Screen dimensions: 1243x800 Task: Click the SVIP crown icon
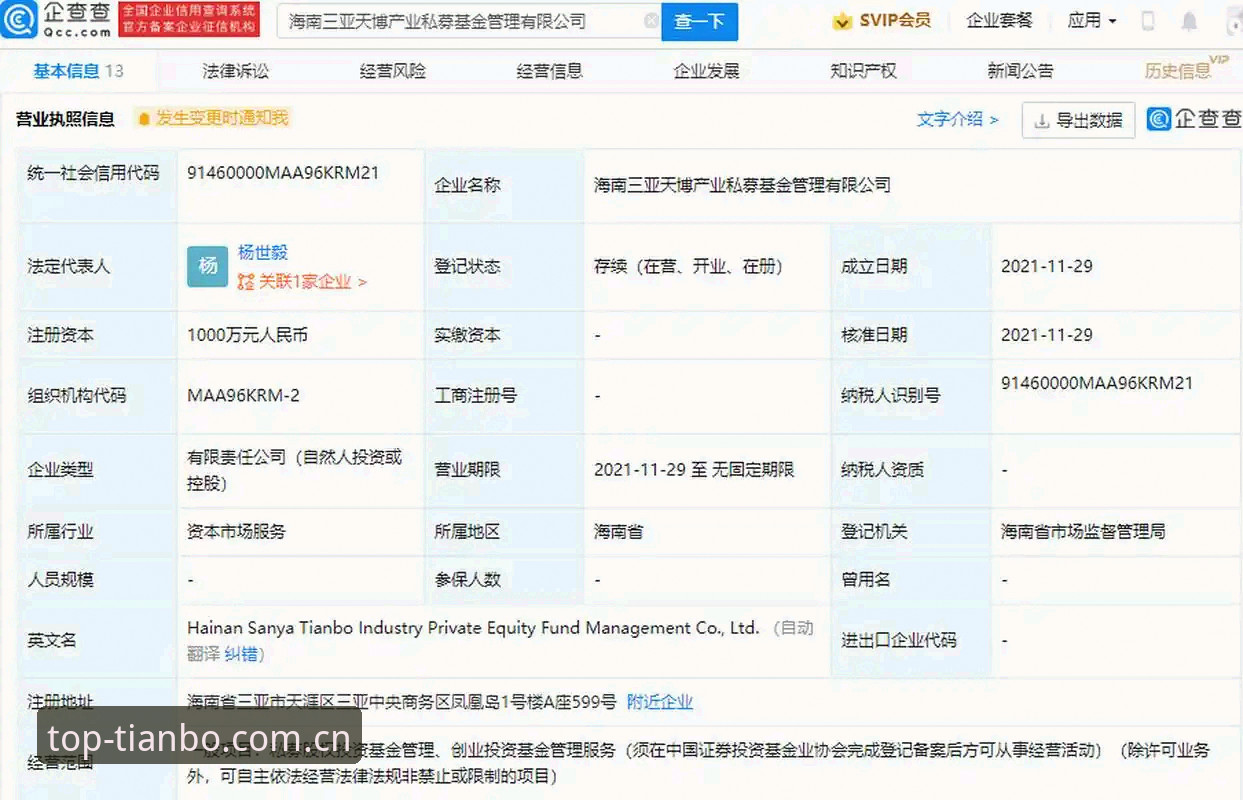coord(842,21)
